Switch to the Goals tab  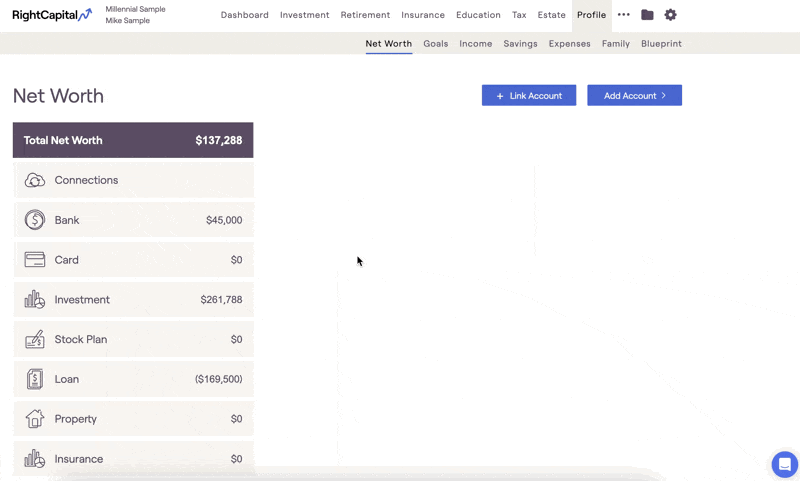tap(436, 43)
